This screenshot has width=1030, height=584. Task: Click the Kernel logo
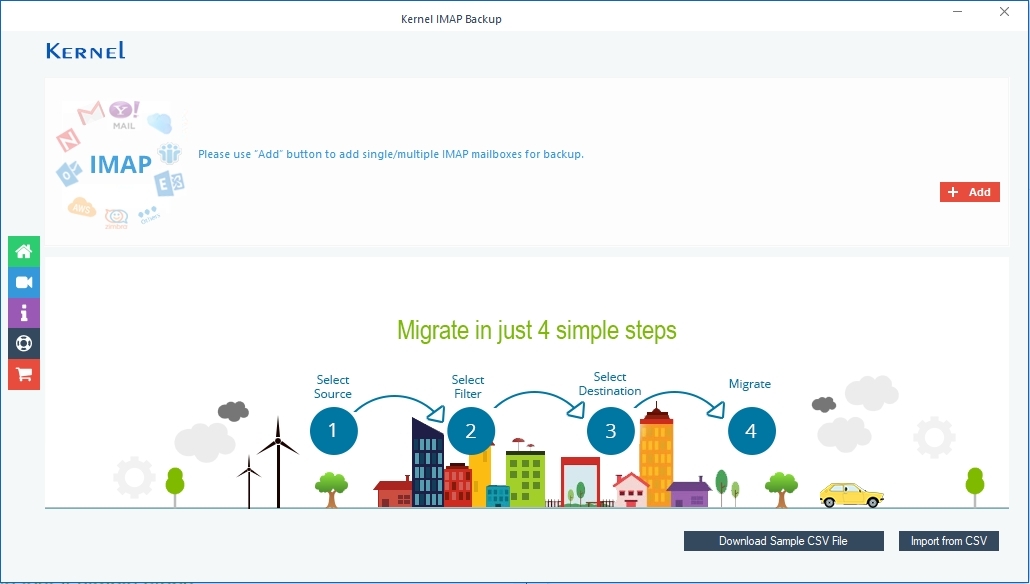click(x=85, y=51)
